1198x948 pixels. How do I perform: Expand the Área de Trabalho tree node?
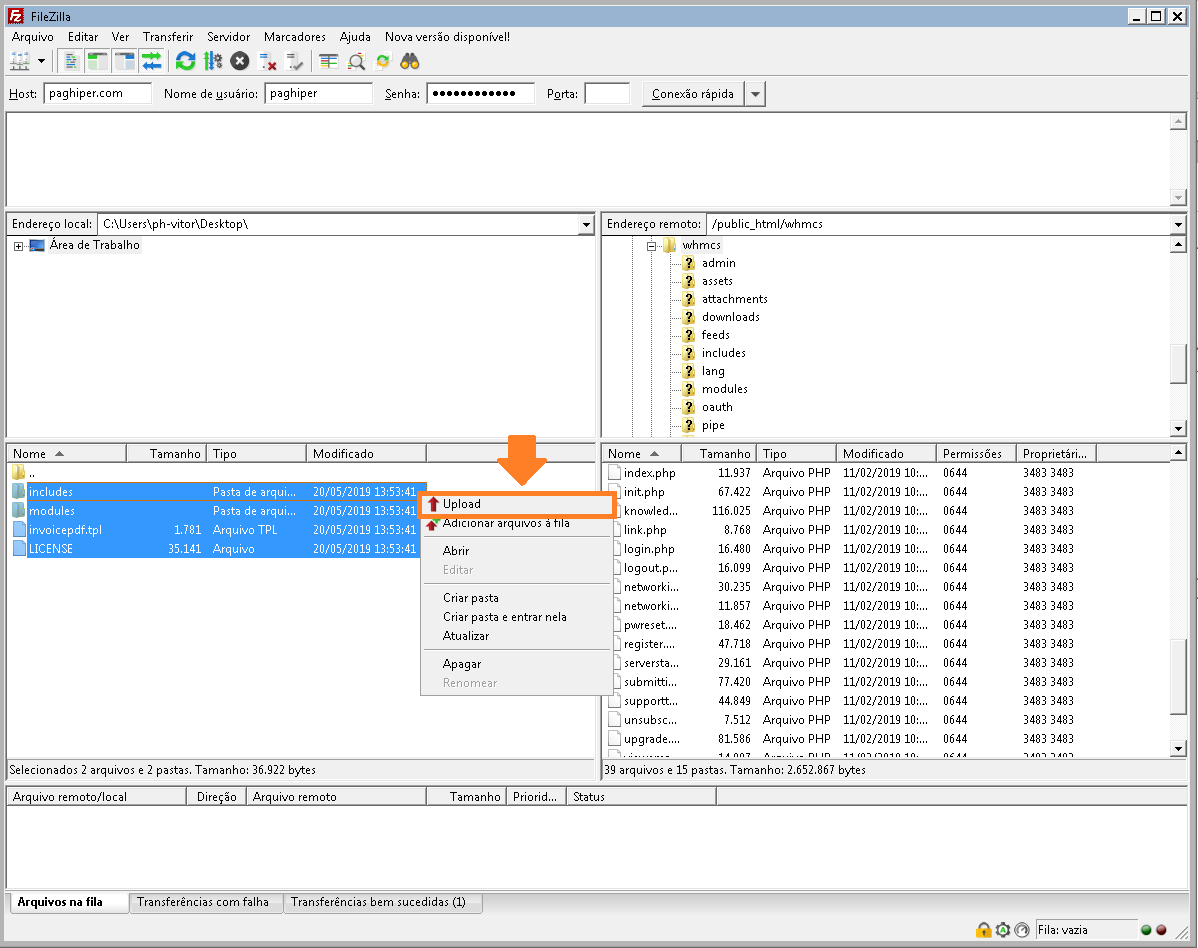(18, 246)
